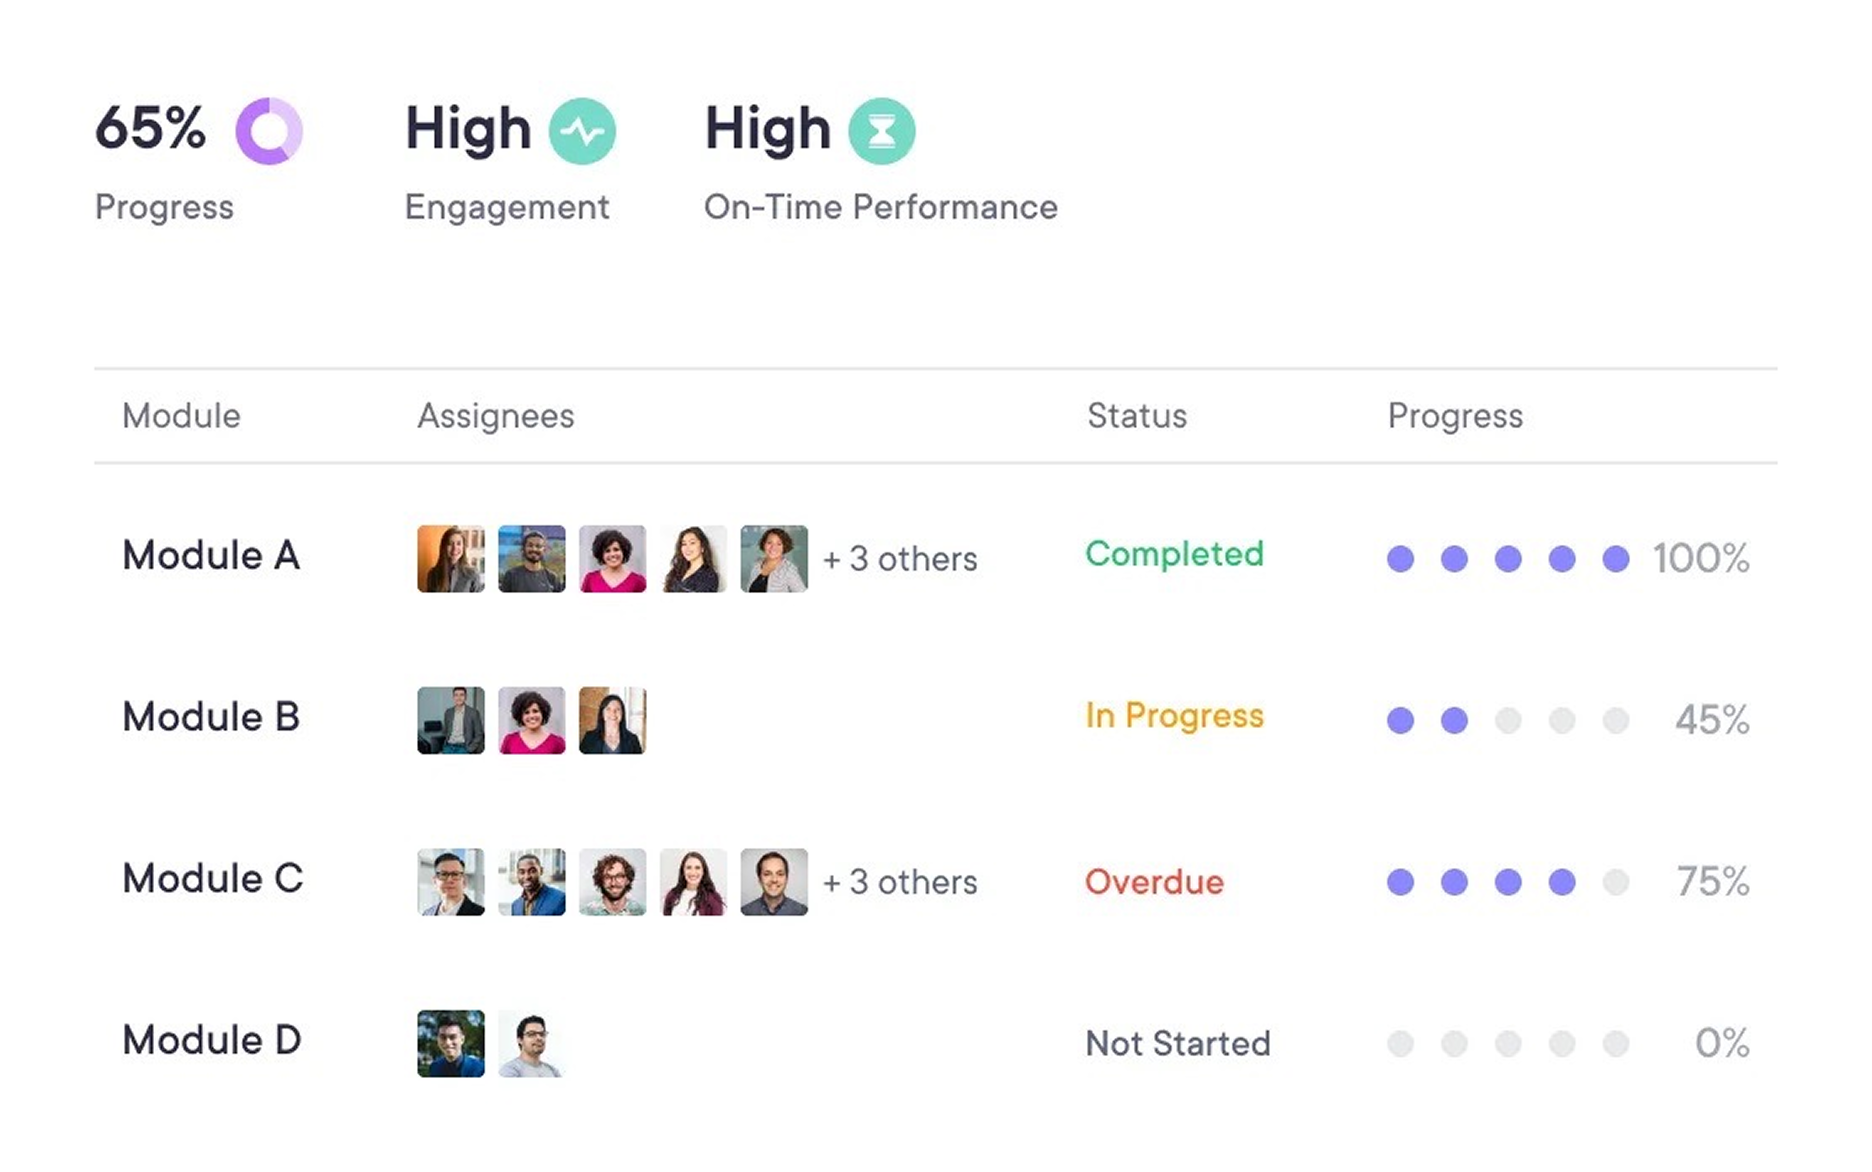The image size is (1872, 1172).
Task: Click the Engagement pulse icon
Action: [x=582, y=131]
